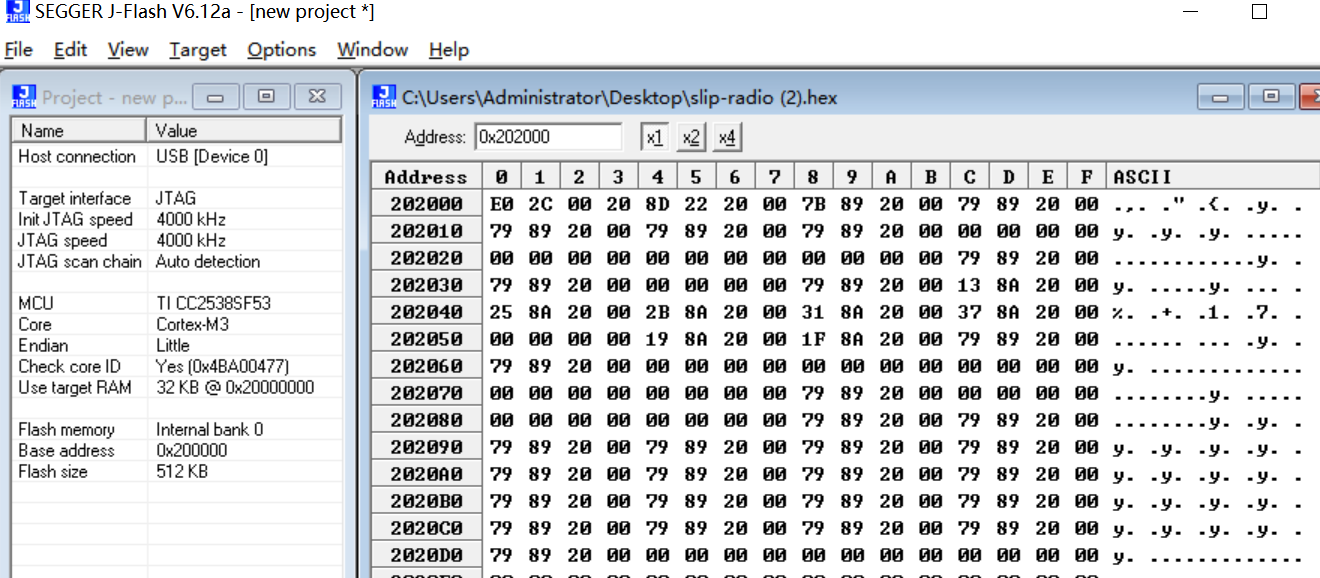The width and height of the screenshot is (1320, 578).
Task: Minimize the Project panel
Action: coord(215,96)
